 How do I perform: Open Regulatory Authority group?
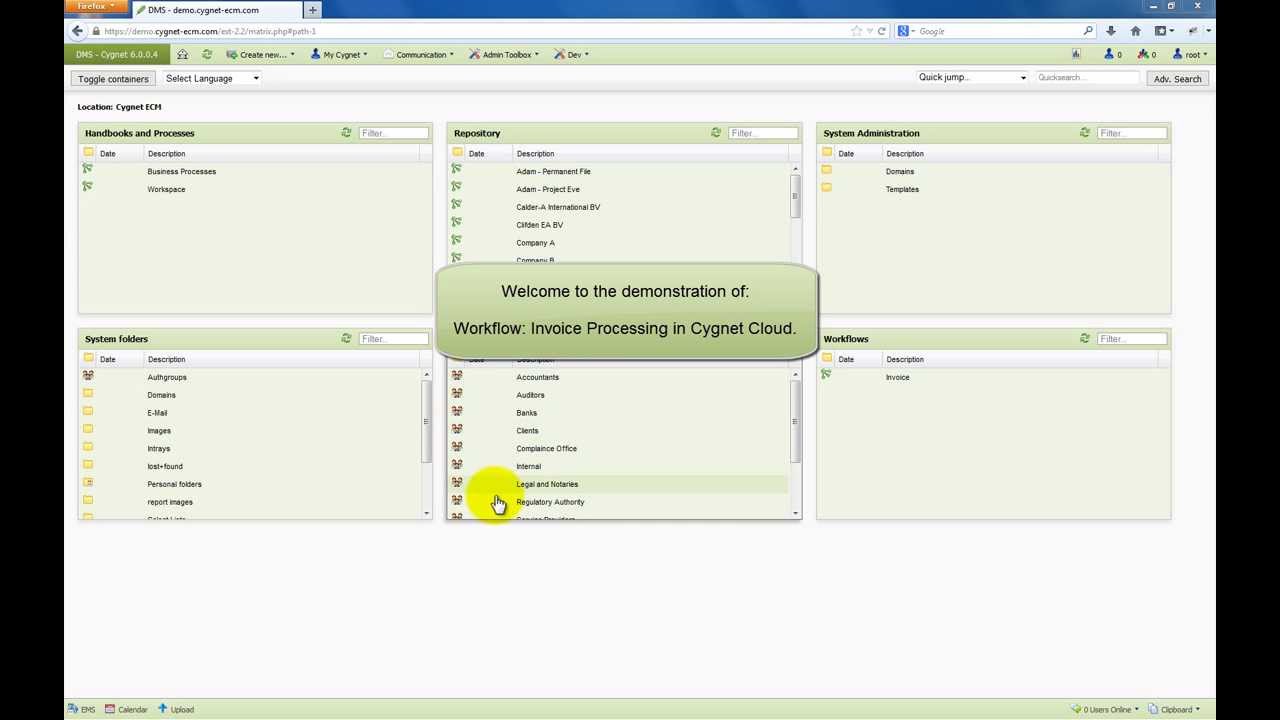coord(550,502)
